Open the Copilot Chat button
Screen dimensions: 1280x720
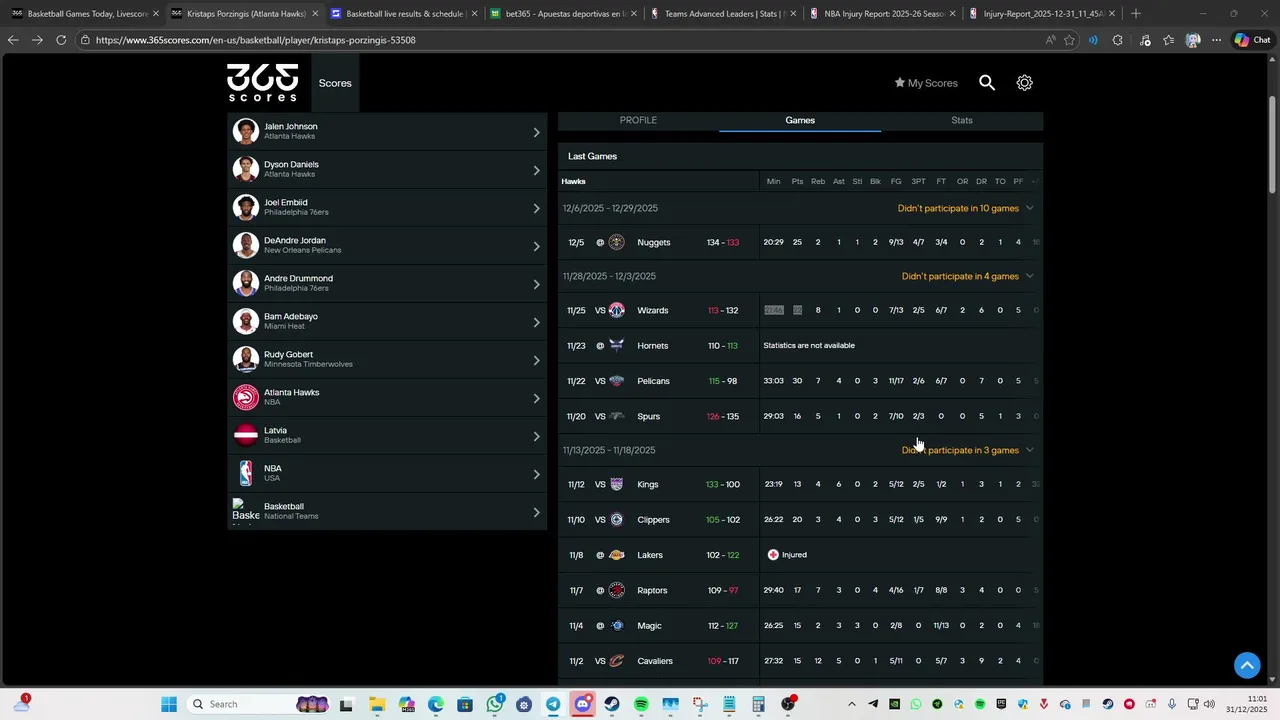(1252, 40)
